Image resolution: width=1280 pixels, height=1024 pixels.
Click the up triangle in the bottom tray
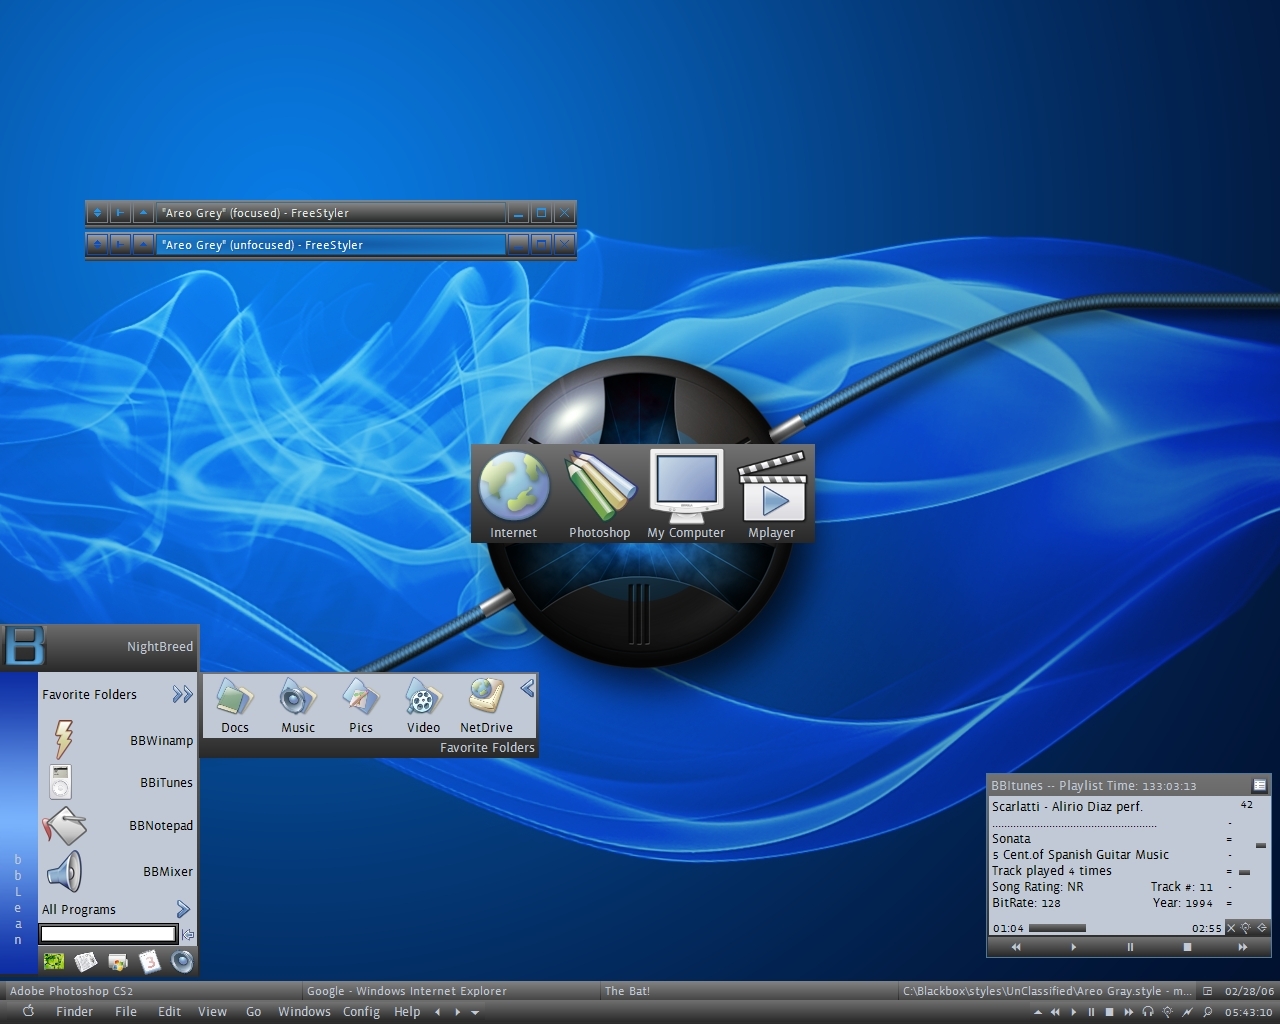(1037, 1012)
